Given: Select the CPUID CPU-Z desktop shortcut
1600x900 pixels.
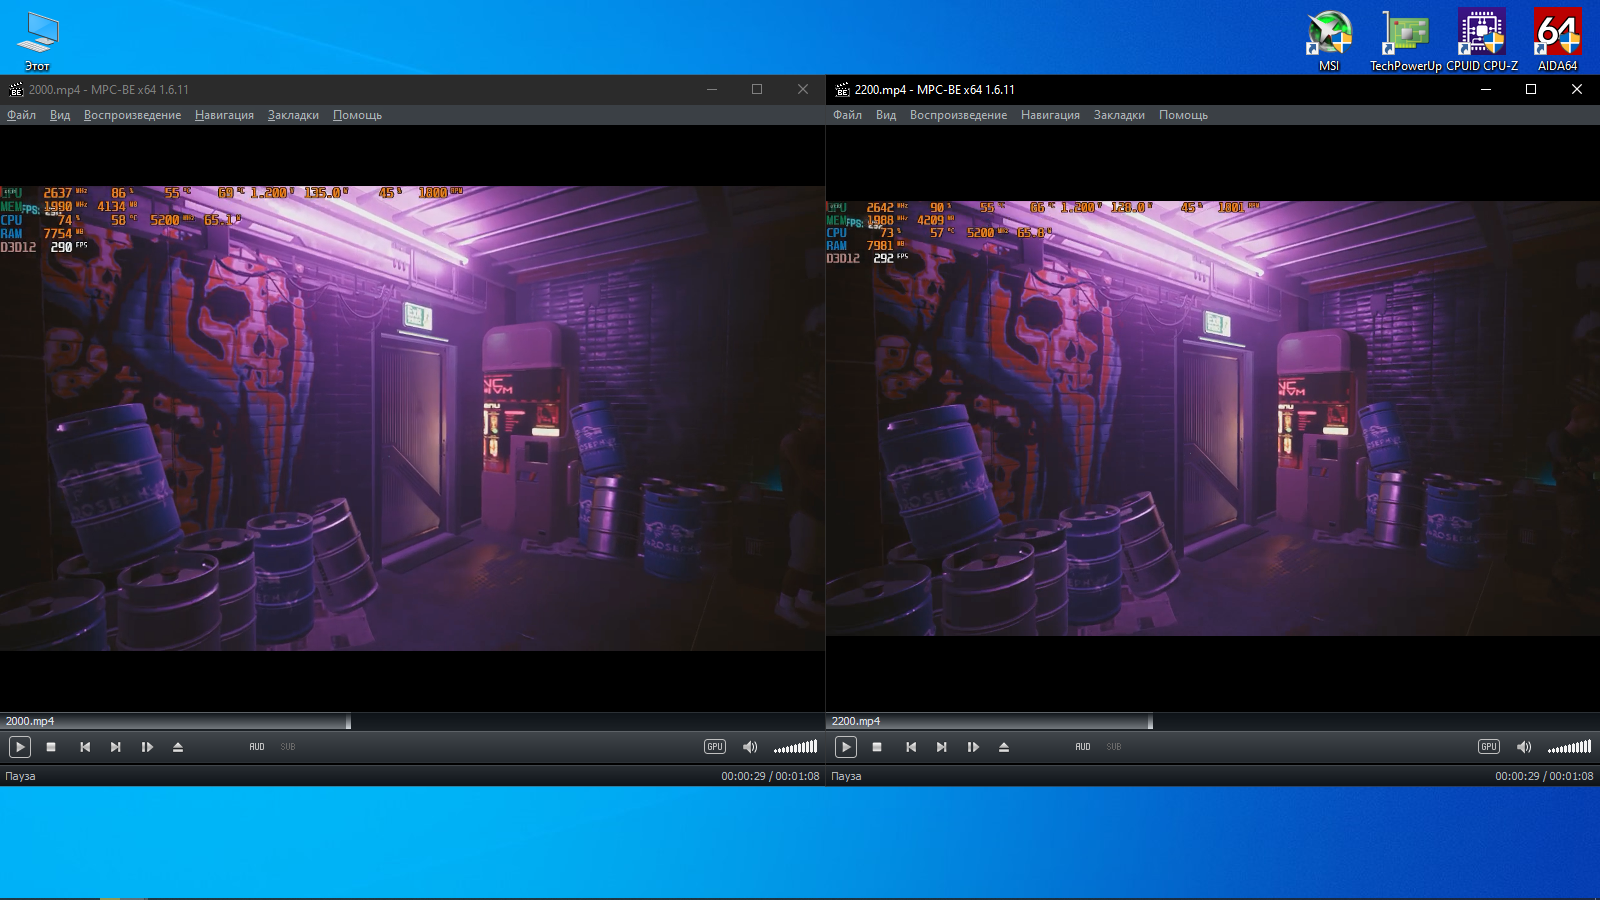Looking at the screenshot, I should [1482, 40].
